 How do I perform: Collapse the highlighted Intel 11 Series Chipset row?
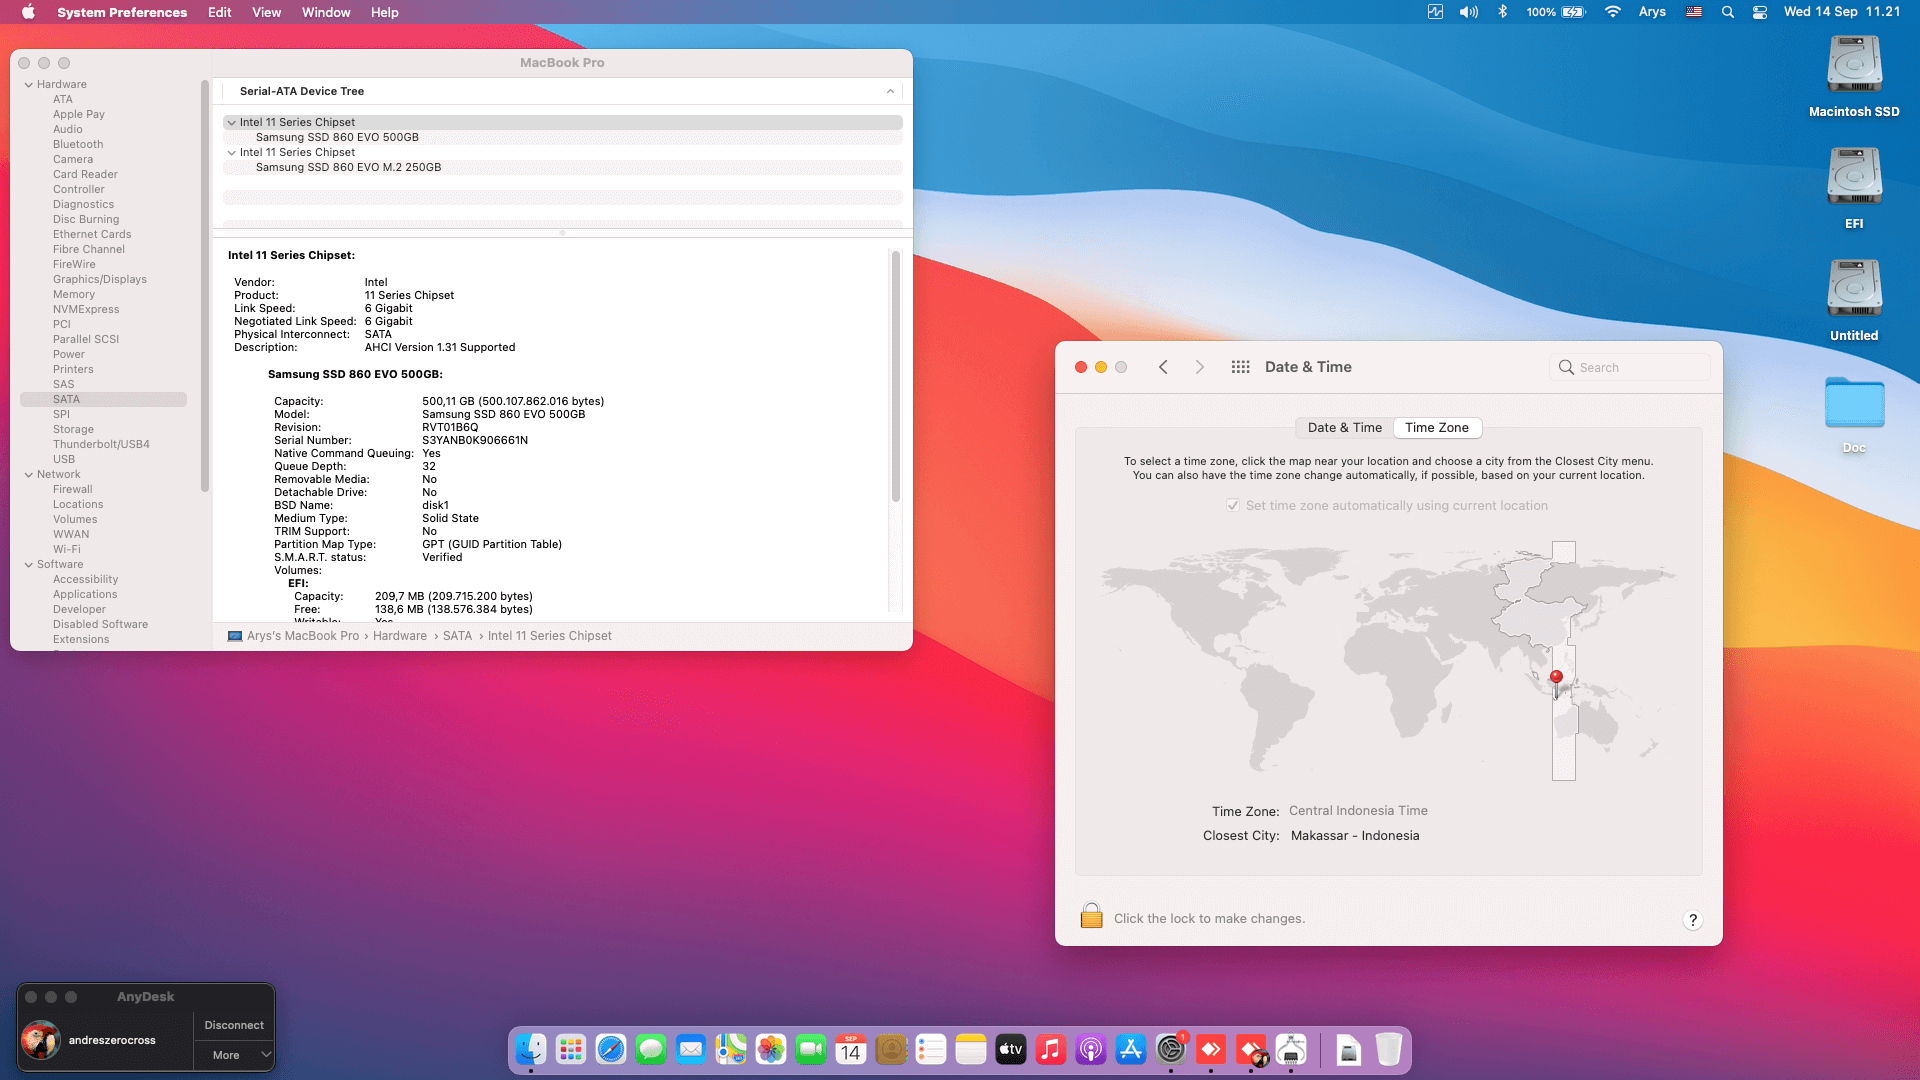pos(232,123)
